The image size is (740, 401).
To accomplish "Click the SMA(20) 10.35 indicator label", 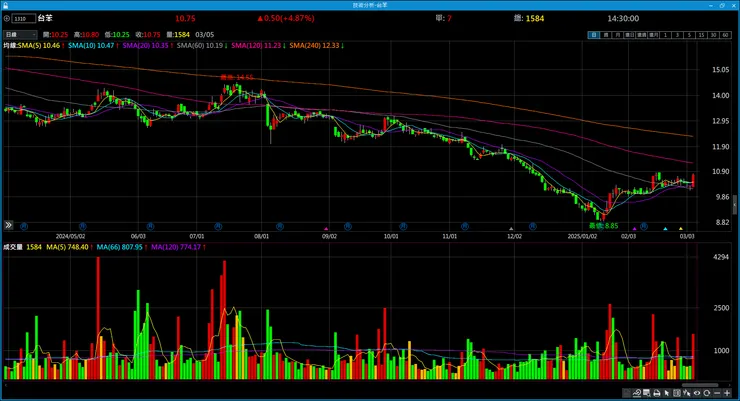I will [145, 45].
